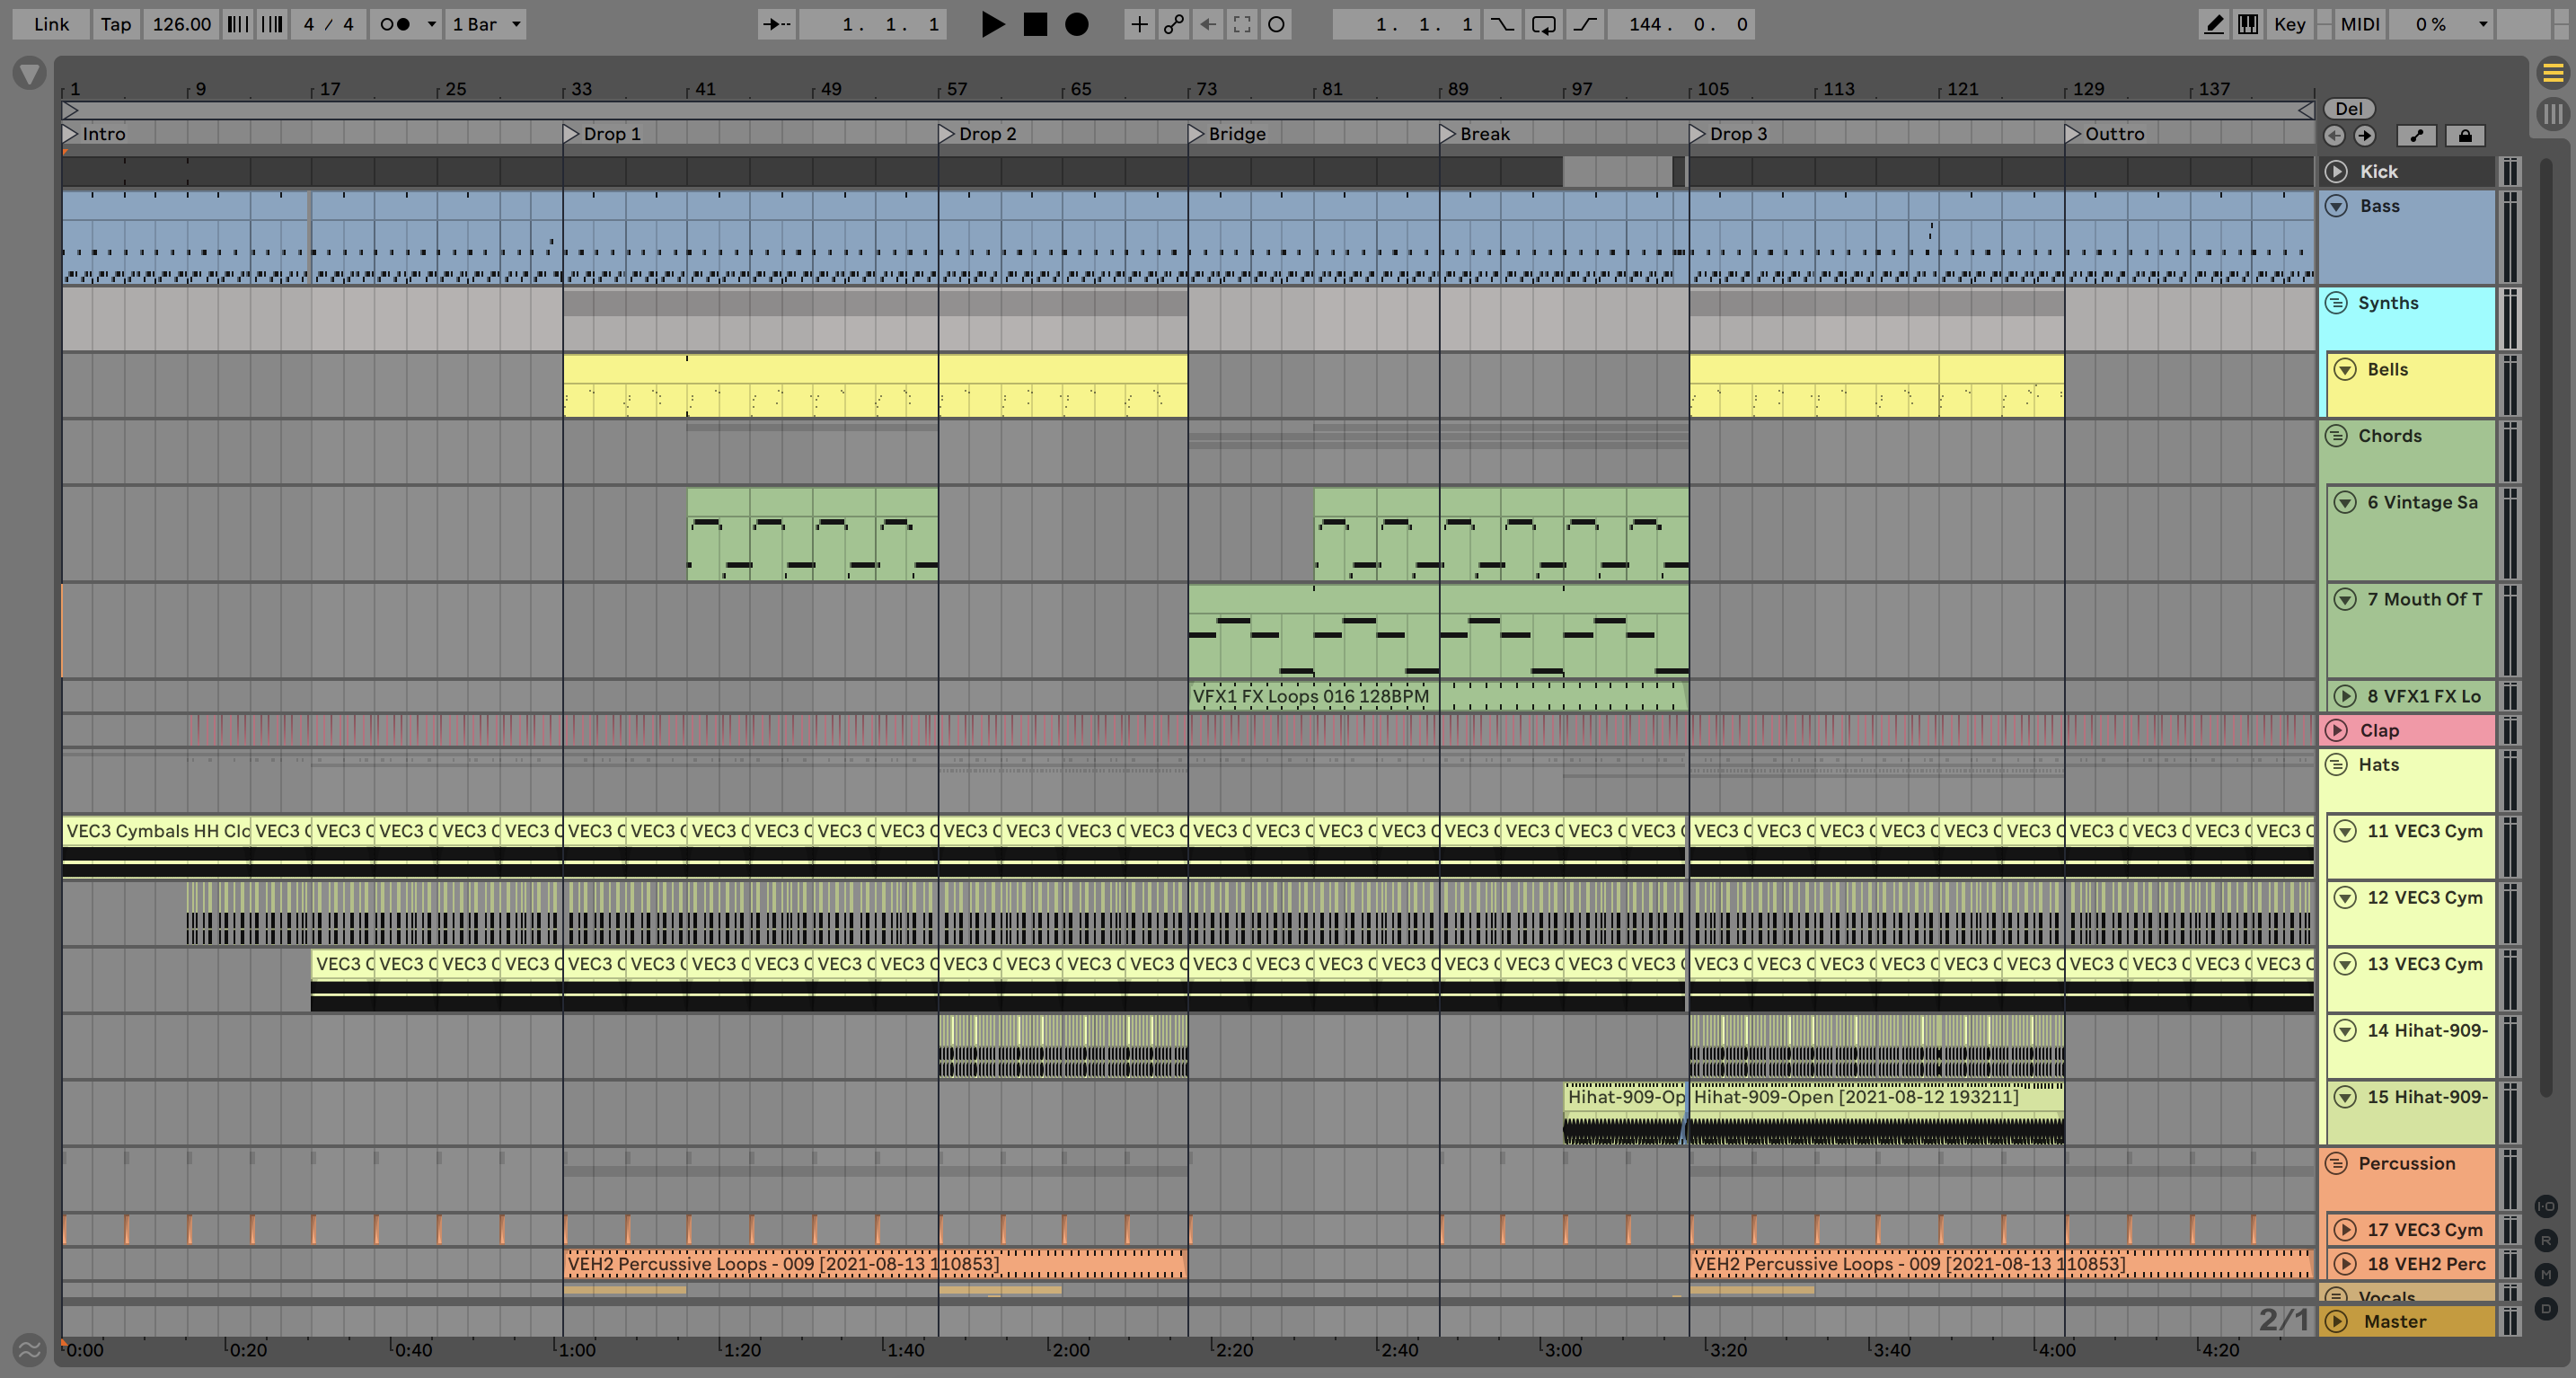Toggle Punch-In switch icon
2576x1378 pixels.
[1502, 24]
